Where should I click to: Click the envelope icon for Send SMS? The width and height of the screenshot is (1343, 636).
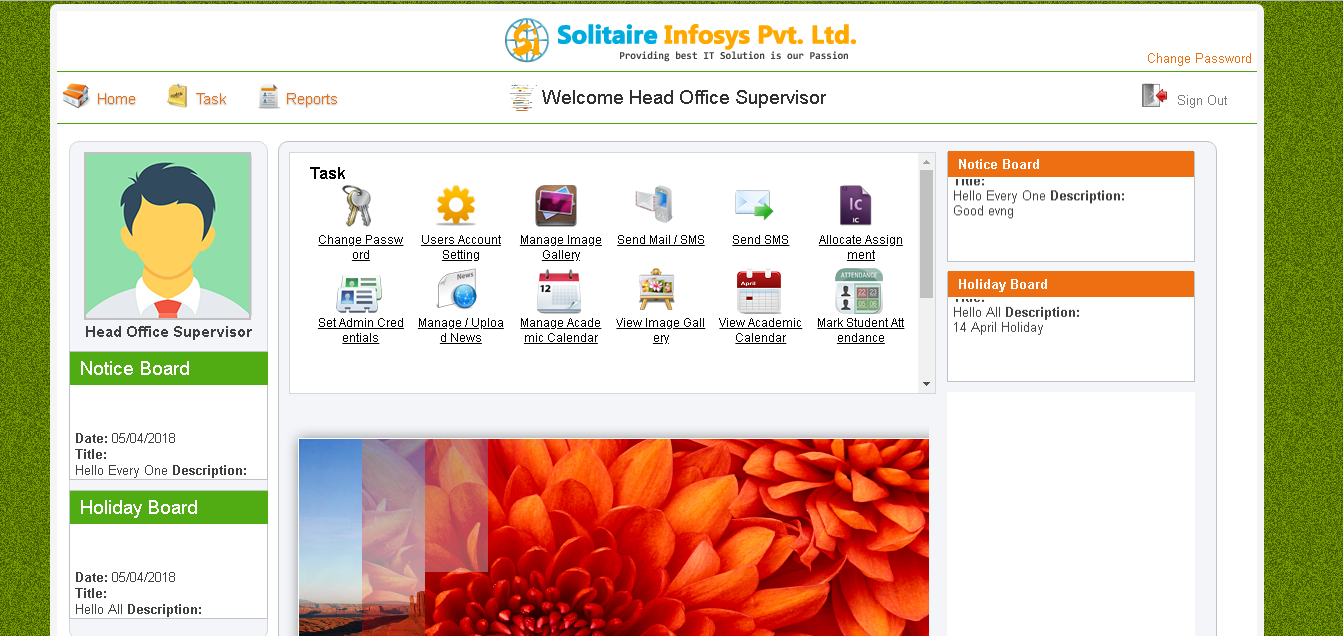tap(755, 206)
